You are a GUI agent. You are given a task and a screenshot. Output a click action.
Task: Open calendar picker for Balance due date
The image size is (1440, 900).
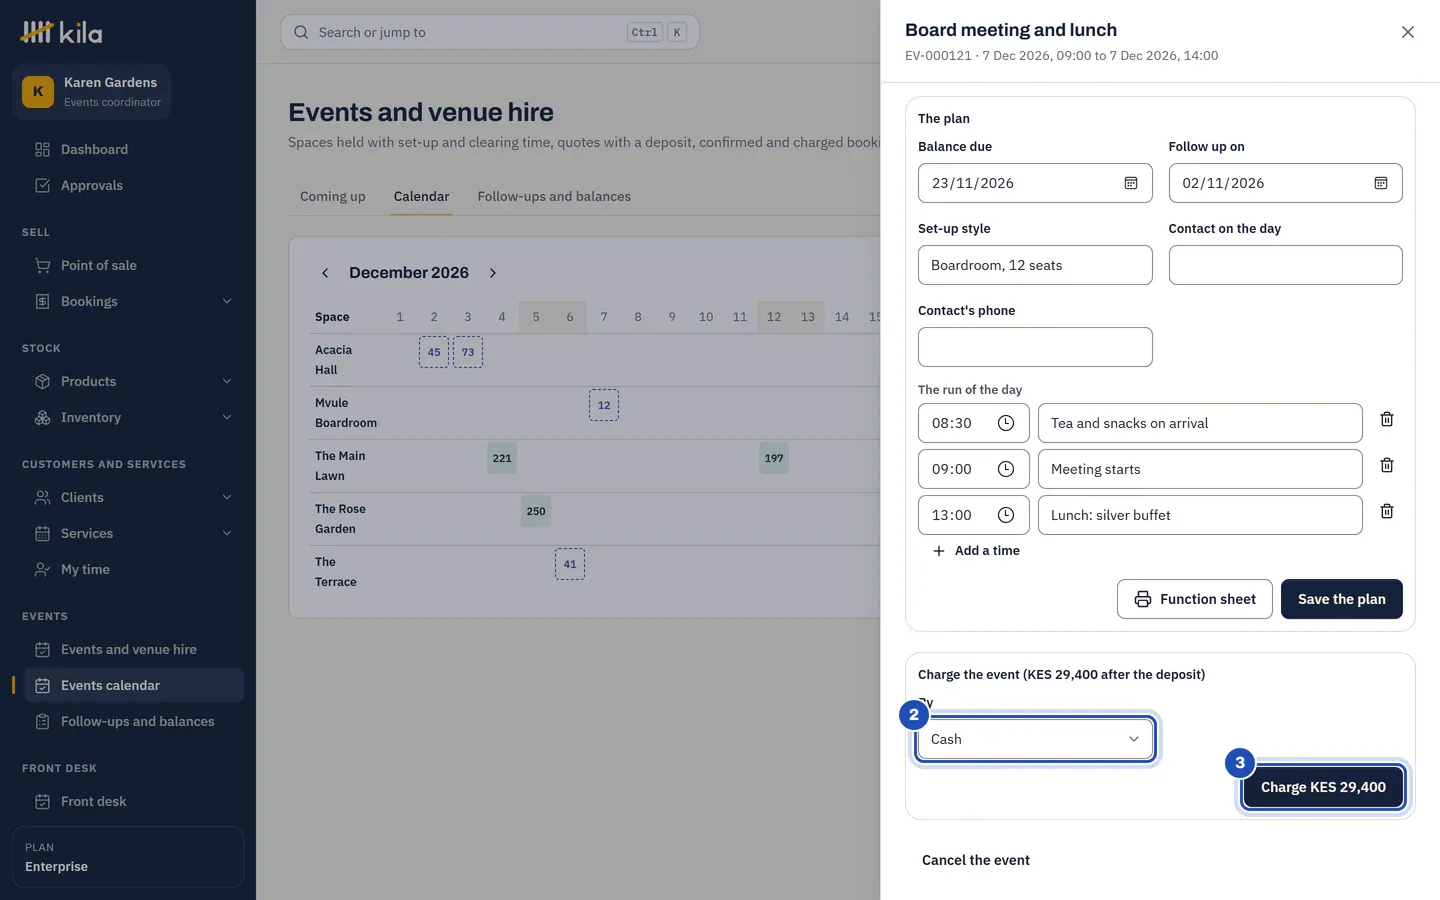tap(1131, 183)
